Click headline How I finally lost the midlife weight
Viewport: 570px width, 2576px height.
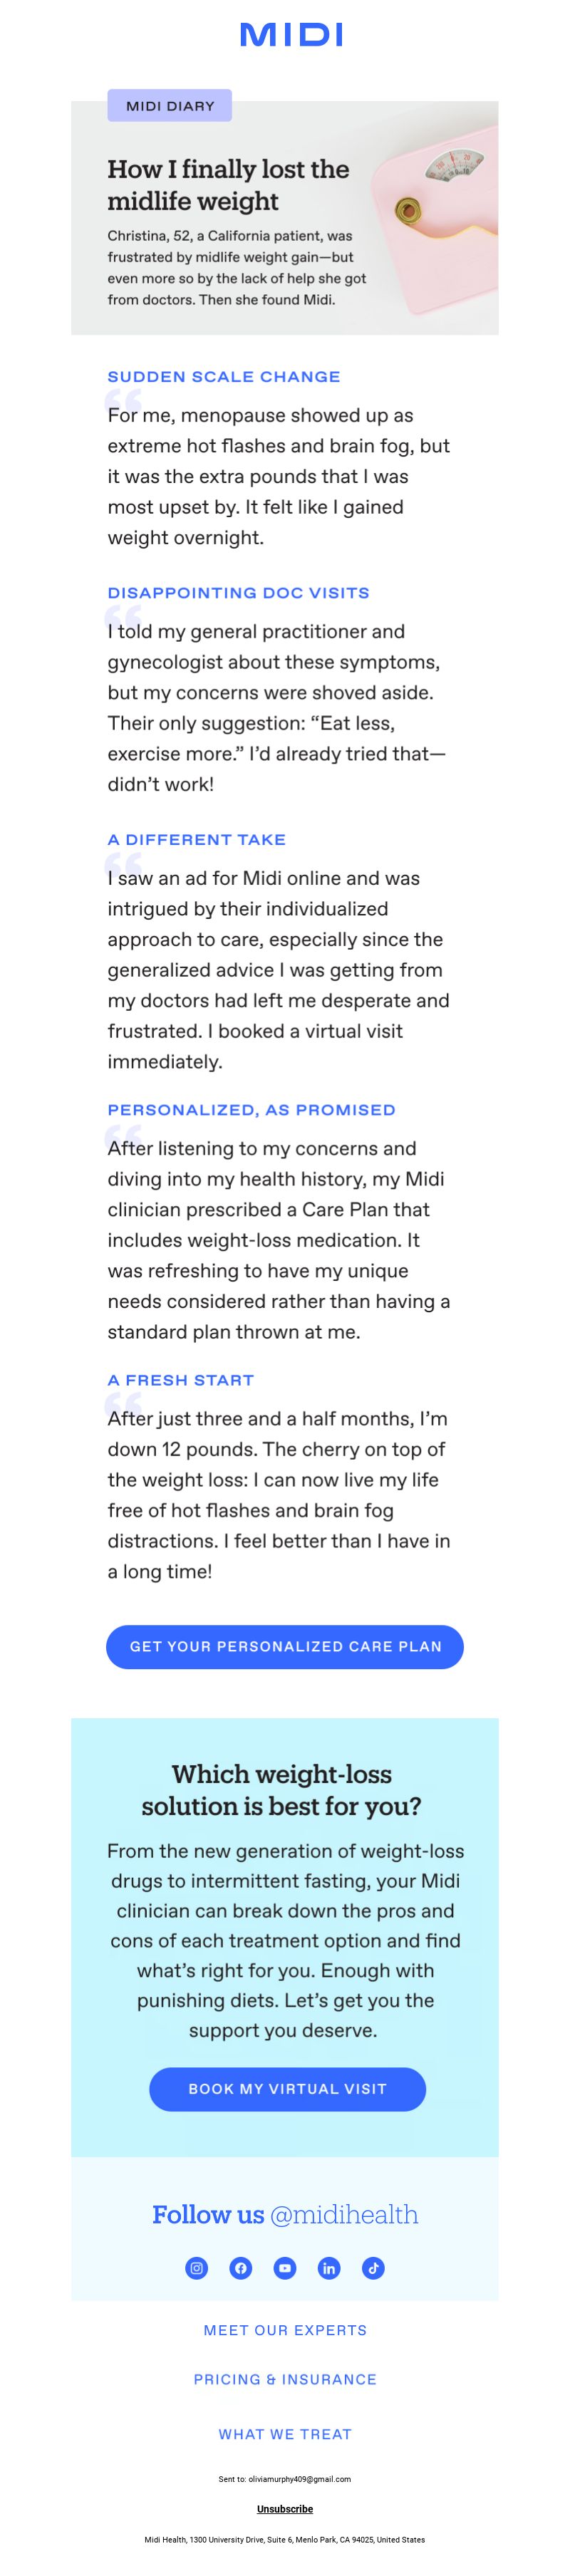(228, 185)
